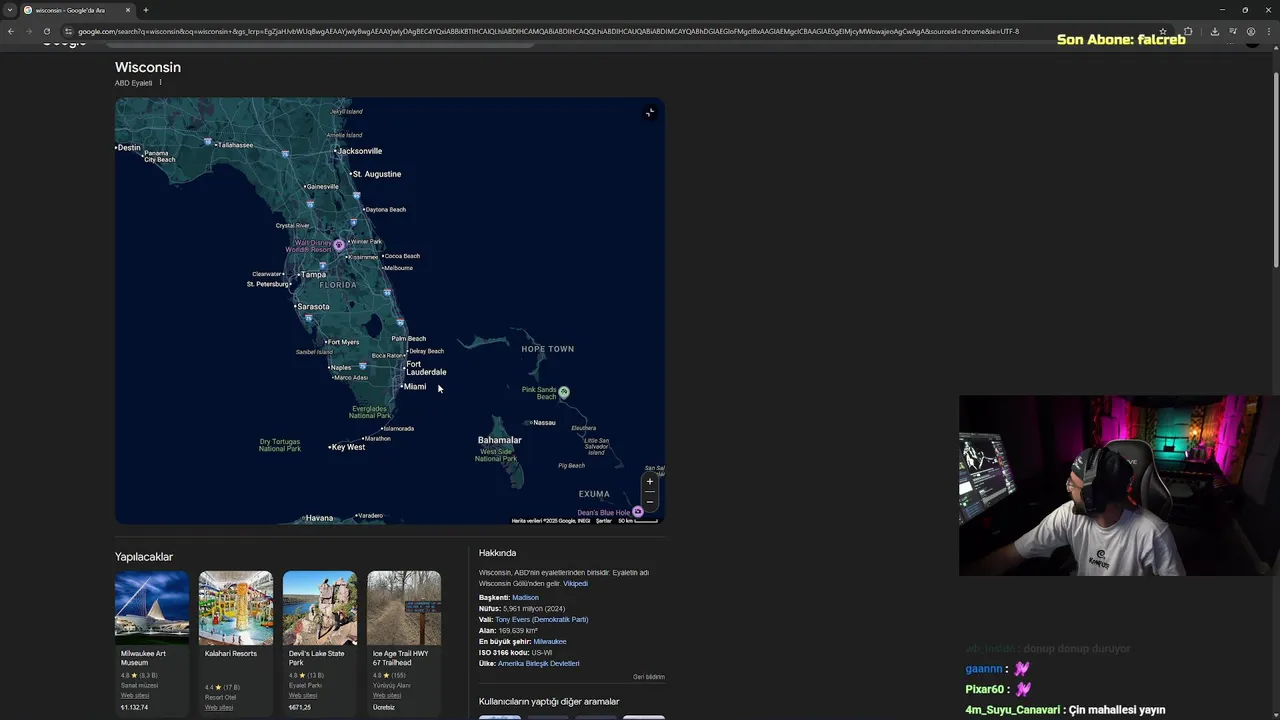Viewport: 1280px width, 720px height.
Task: Click the Wisconsin heading title
Action: point(148,67)
